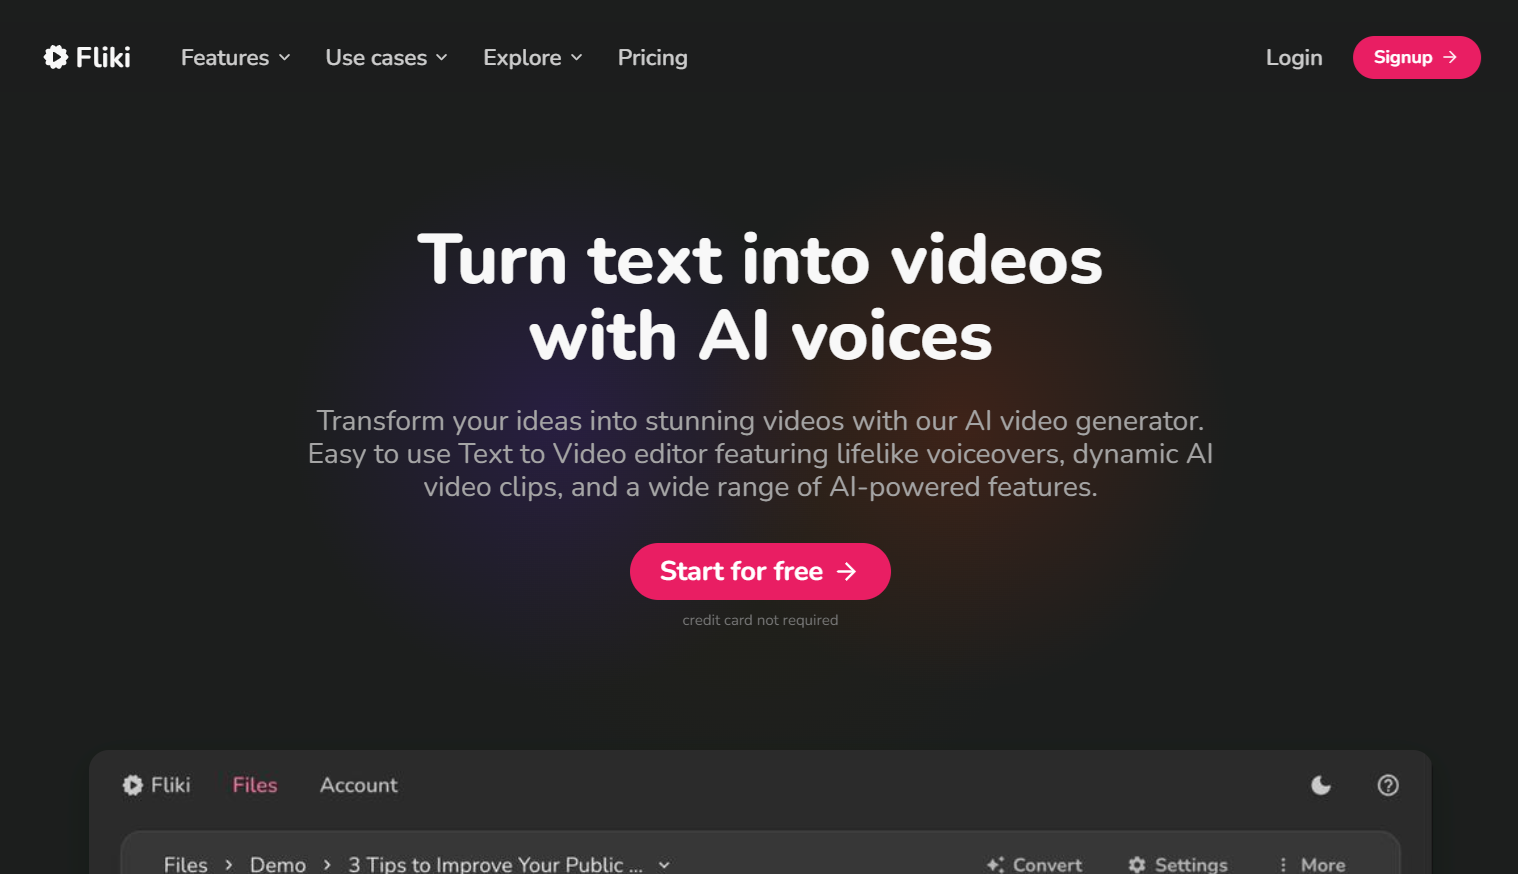Expand the Features dropdown menu
Viewport: 1518px width, 874px height.
coord(235,57)
